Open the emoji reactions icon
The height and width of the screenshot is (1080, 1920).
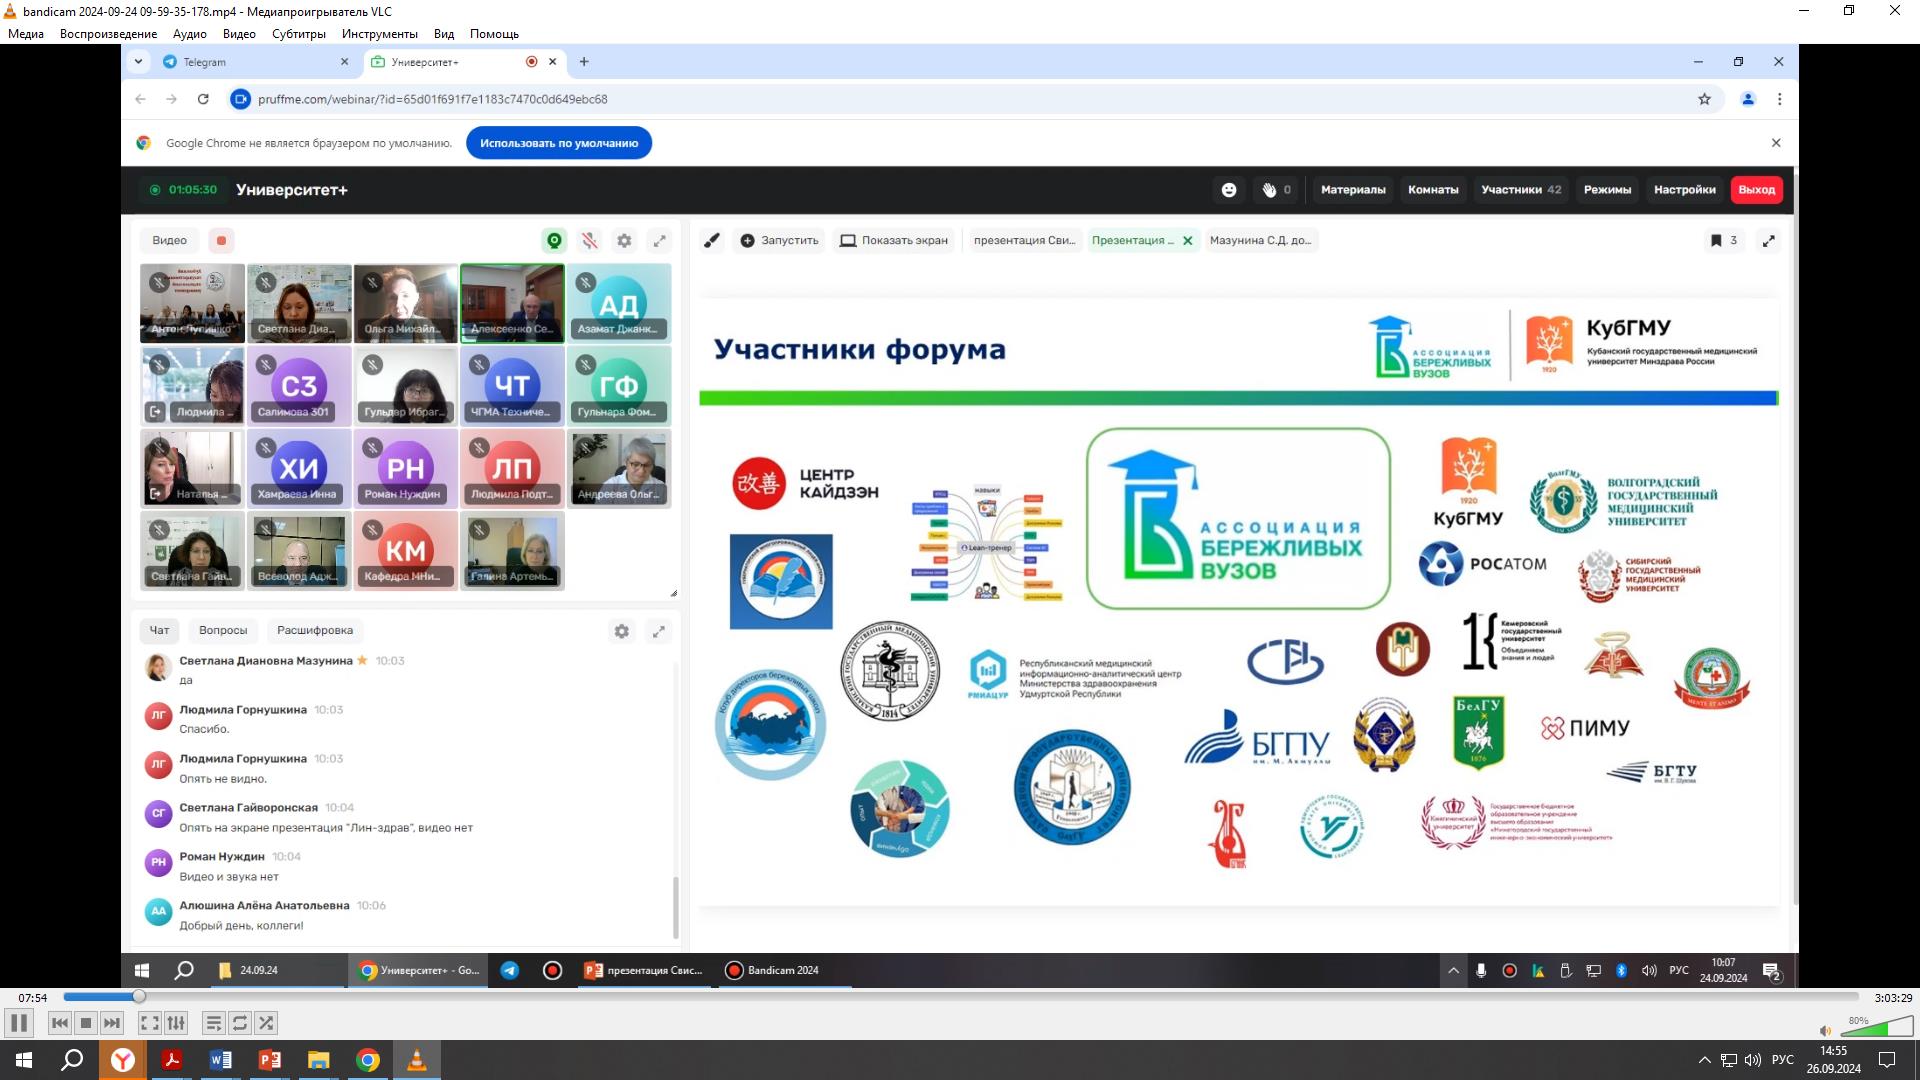1229,190
